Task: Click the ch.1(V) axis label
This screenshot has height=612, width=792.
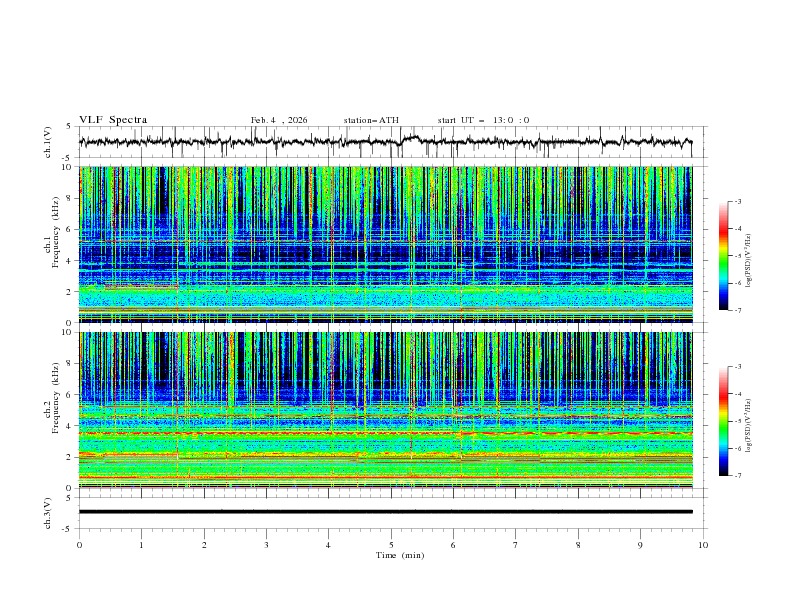Action: tap(47, 143)
